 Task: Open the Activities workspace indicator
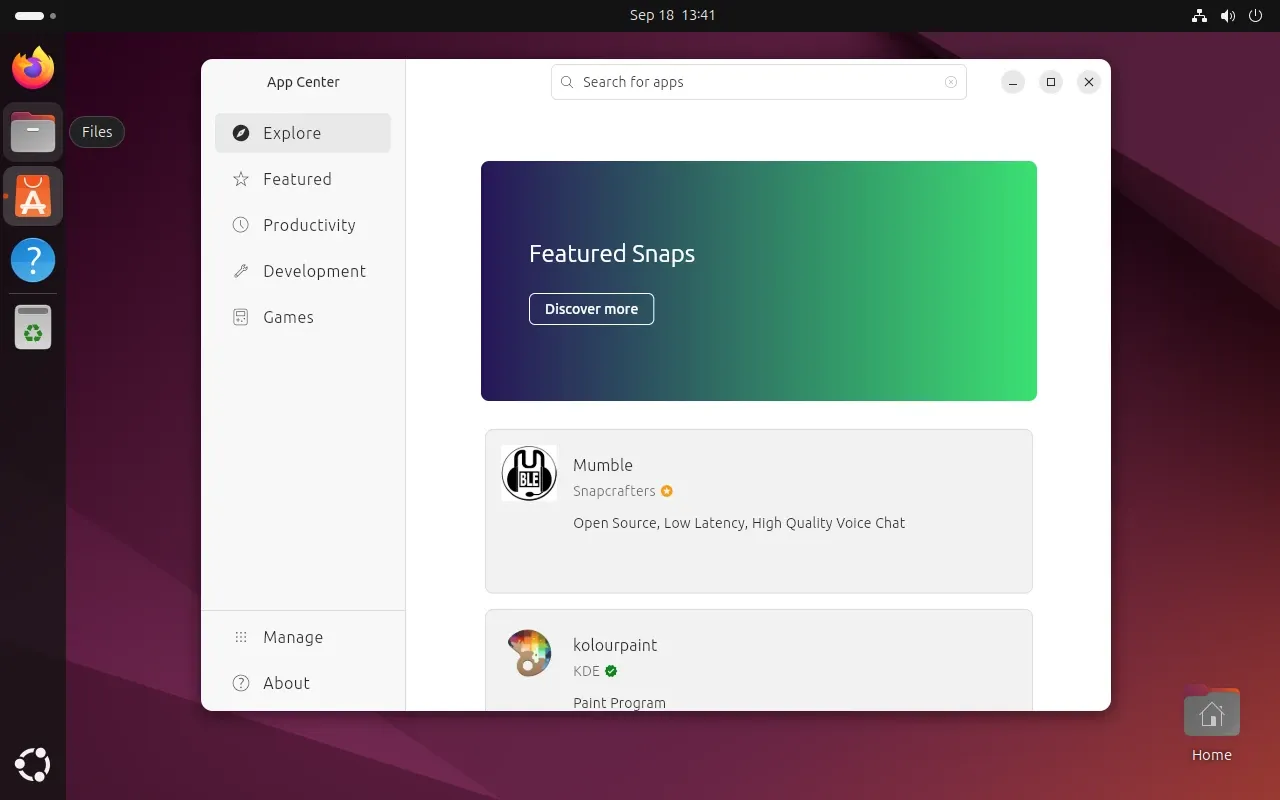tap(35, 16)
